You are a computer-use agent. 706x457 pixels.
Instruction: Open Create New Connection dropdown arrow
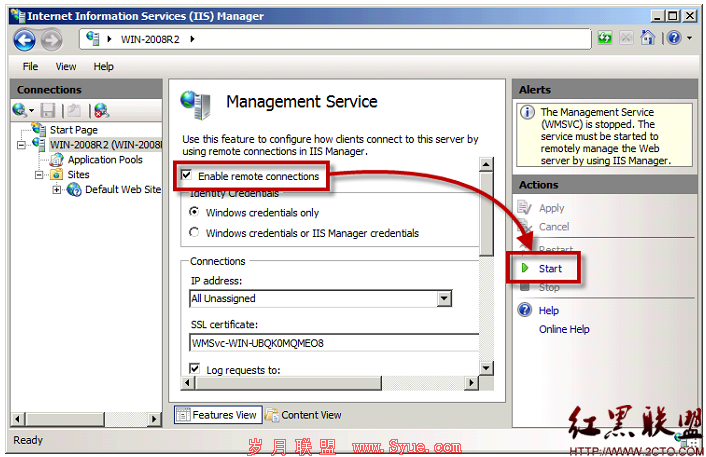point(32,110)
